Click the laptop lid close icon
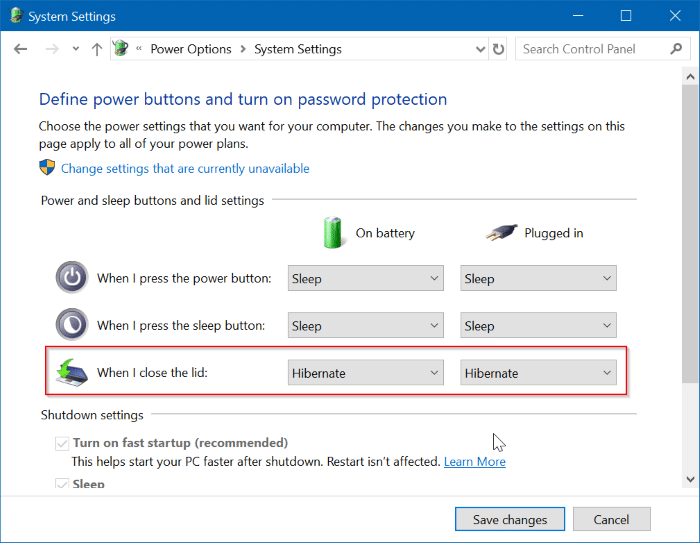Screen dimensions: 700x543 (x=72, y=373)
